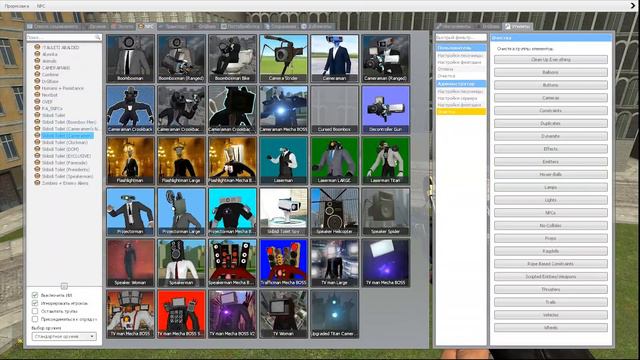Open the NPC menu in top bar

[x=41, y=6]
